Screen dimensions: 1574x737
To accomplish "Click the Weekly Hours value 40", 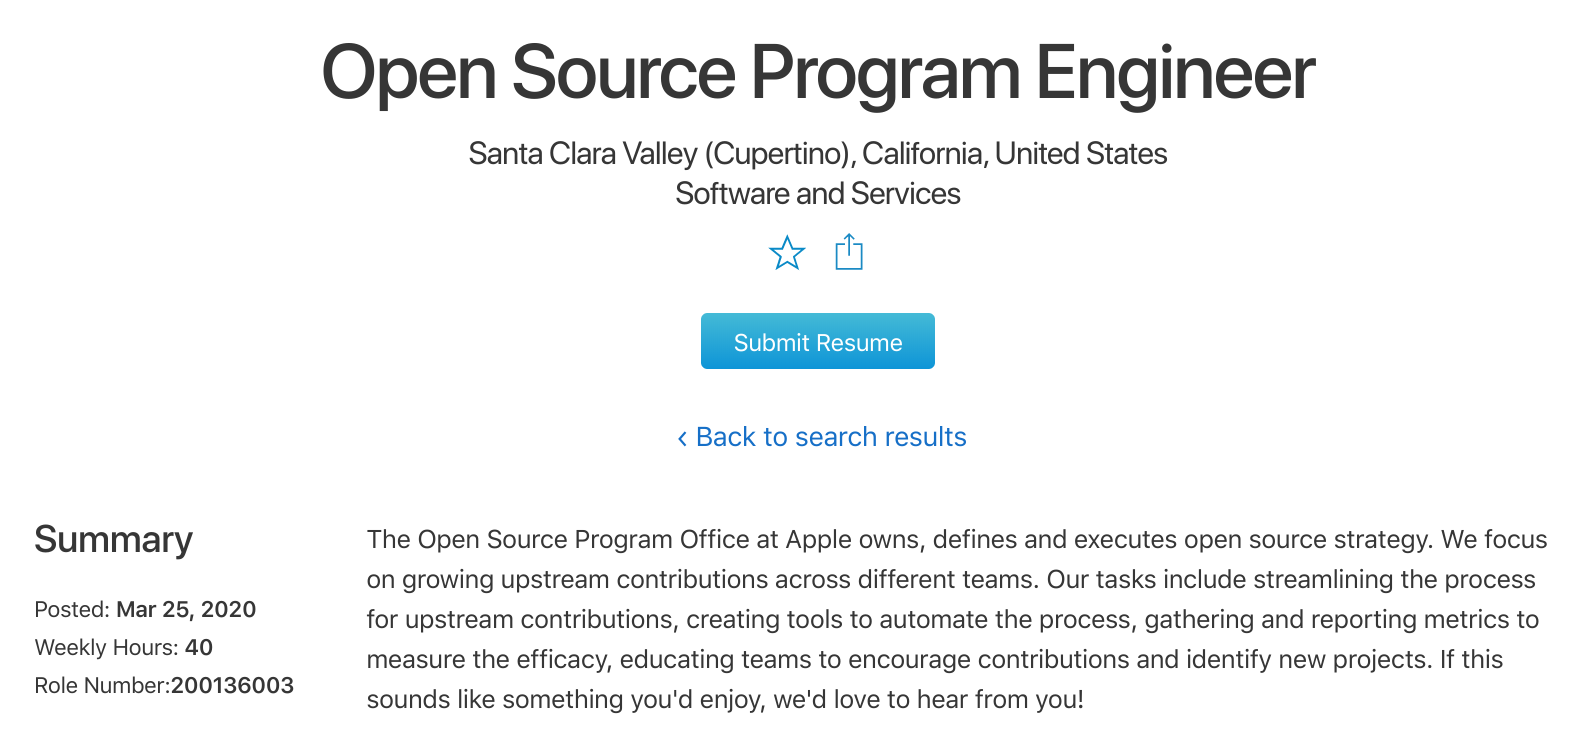I will pos(199,647).
